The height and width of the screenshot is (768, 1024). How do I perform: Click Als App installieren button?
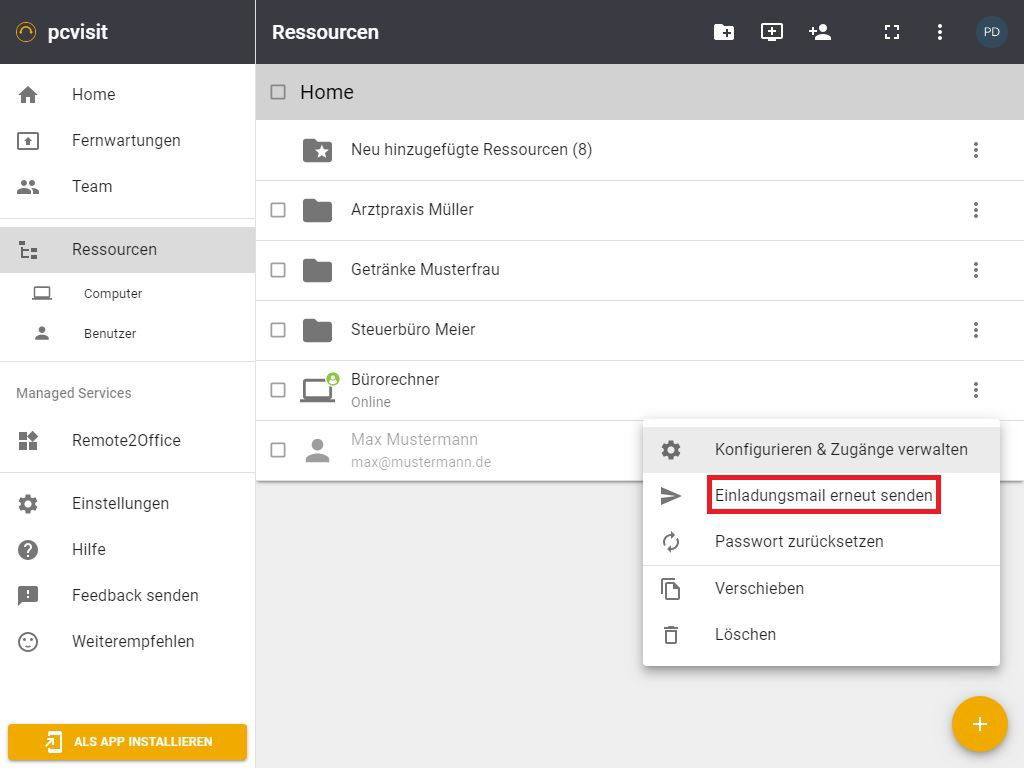click(x=127, y=742)
